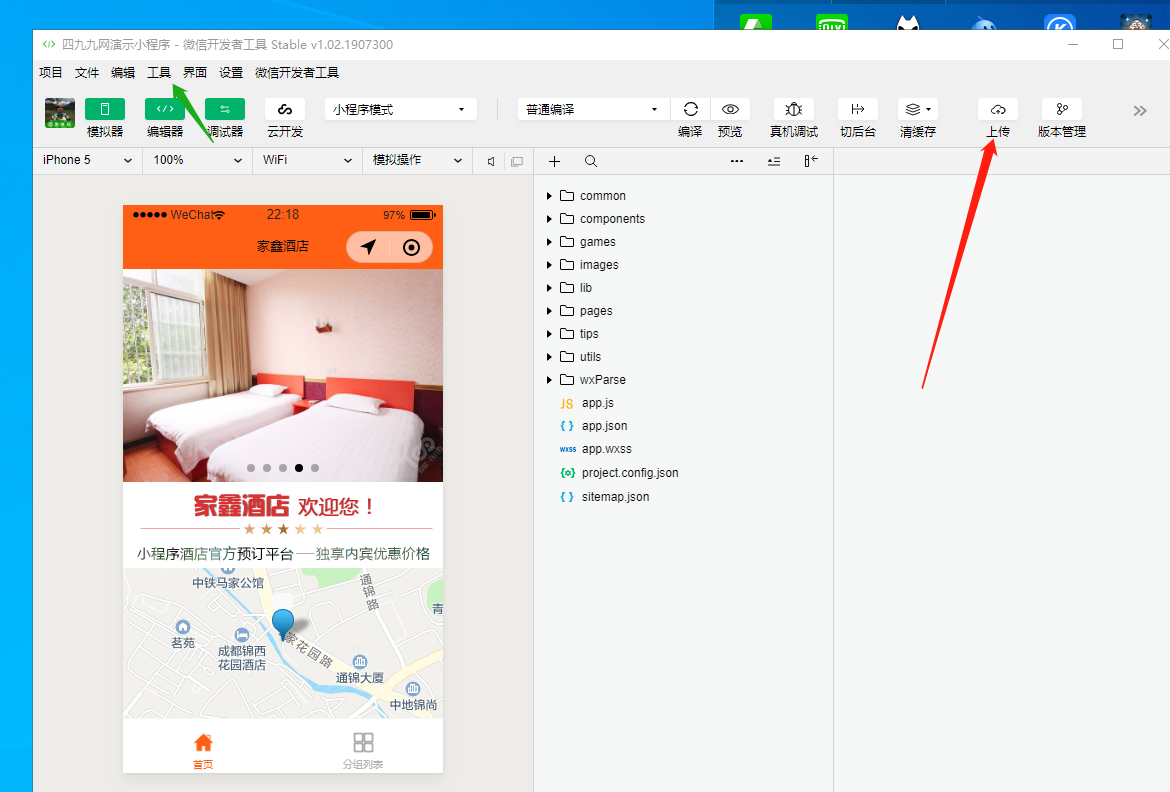Open Version Management (版本管理) icon
This screenshot has width=1170, height=792.
[x=1061, y=109]
